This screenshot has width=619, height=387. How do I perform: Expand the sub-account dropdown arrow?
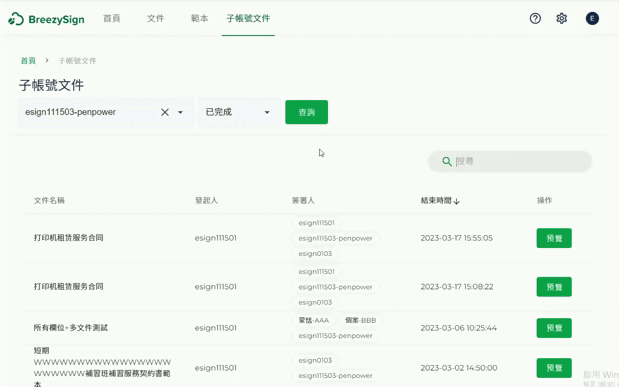pyautogui.click(x=180, y=112)
